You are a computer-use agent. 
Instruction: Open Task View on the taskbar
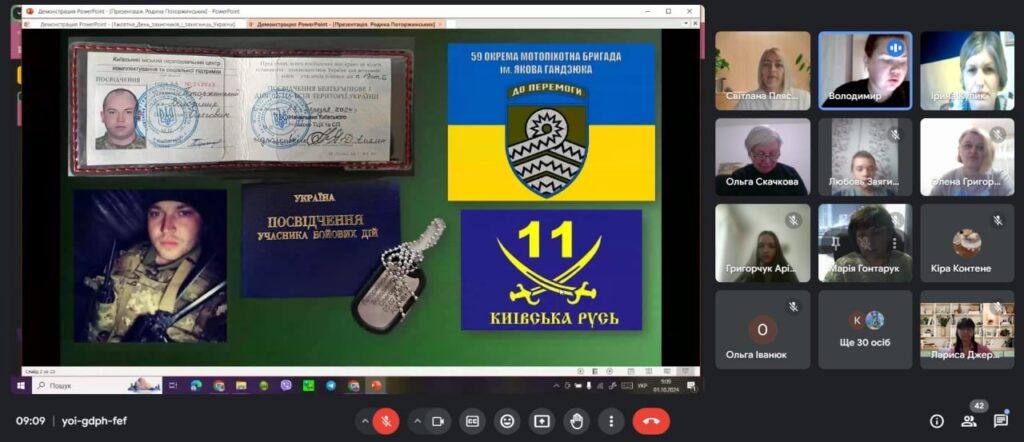[x=173, y=385]
